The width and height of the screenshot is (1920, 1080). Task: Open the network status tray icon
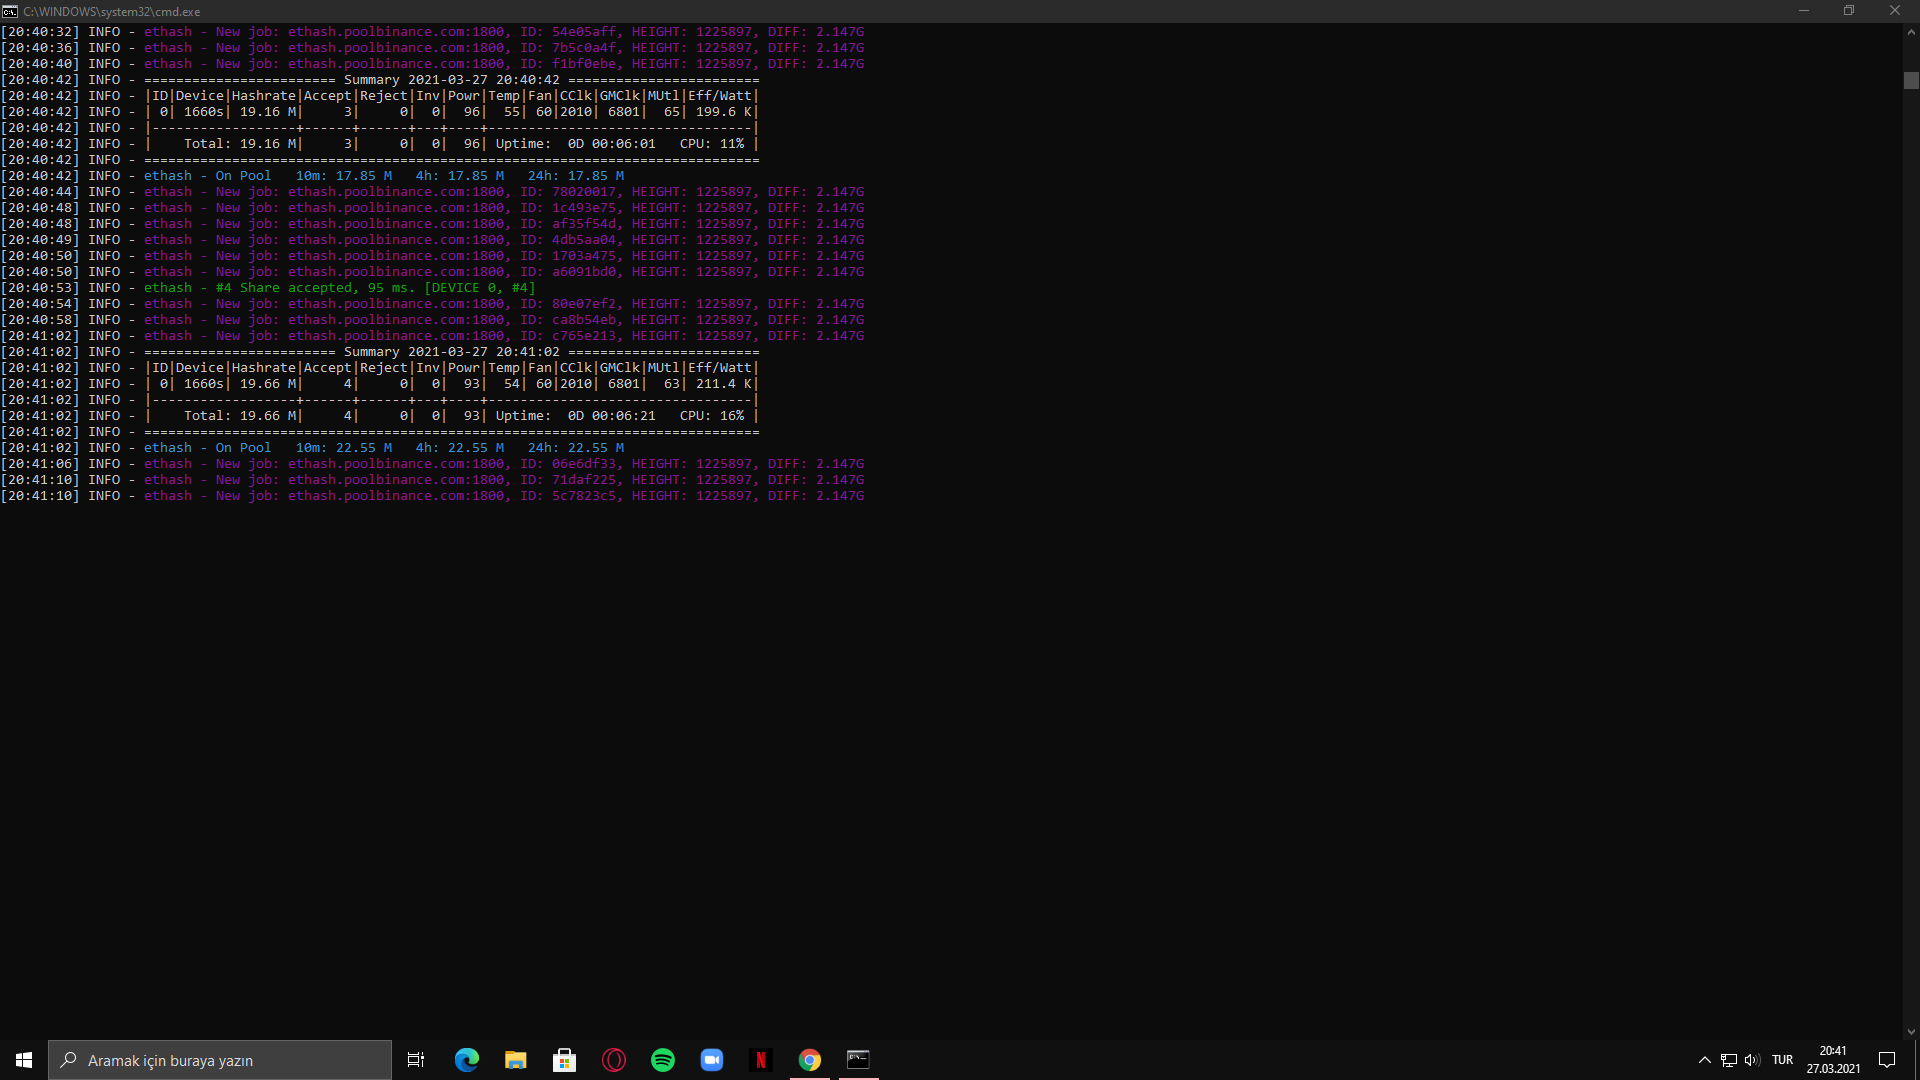tap(1728, 1060)
